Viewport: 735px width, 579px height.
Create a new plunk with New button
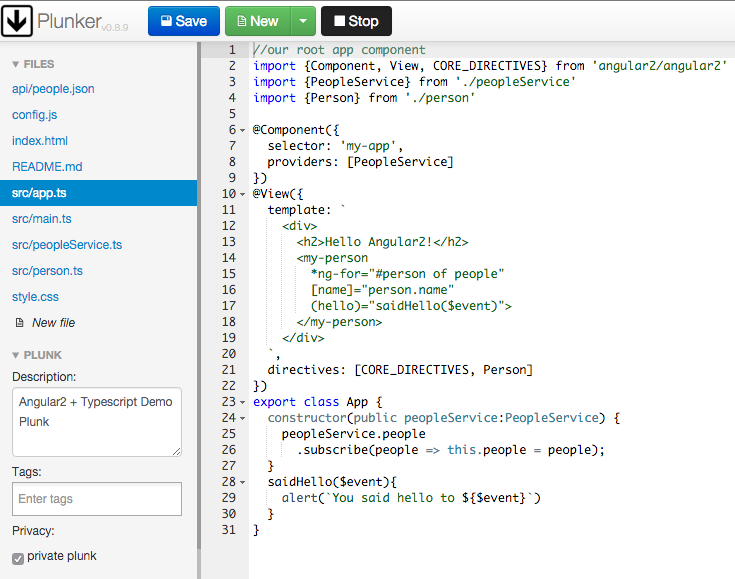click(x=258, y=21)
